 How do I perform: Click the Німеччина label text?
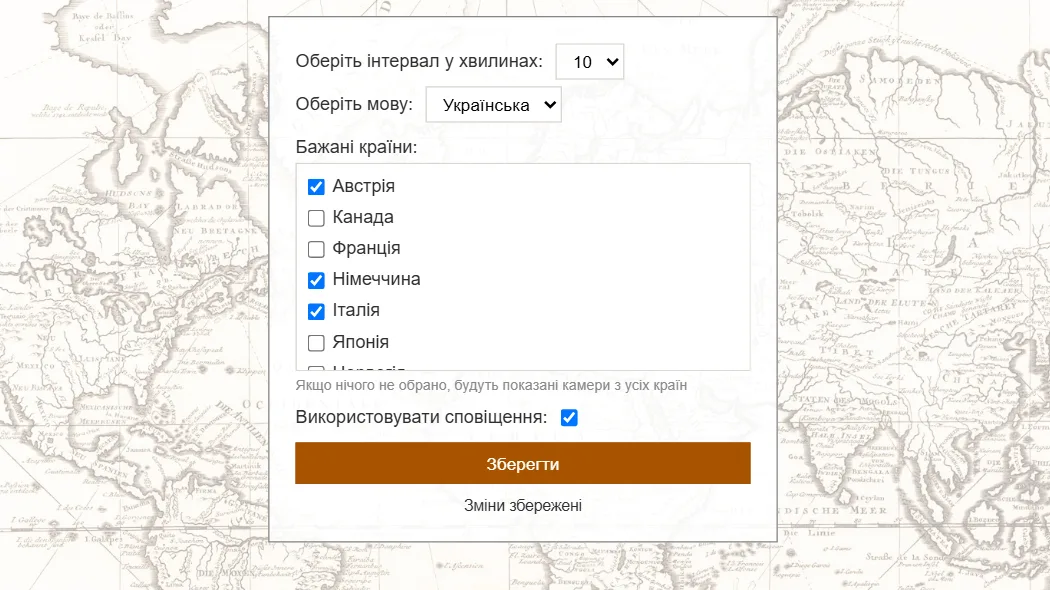pyautogui.click(x=376, y=279)
